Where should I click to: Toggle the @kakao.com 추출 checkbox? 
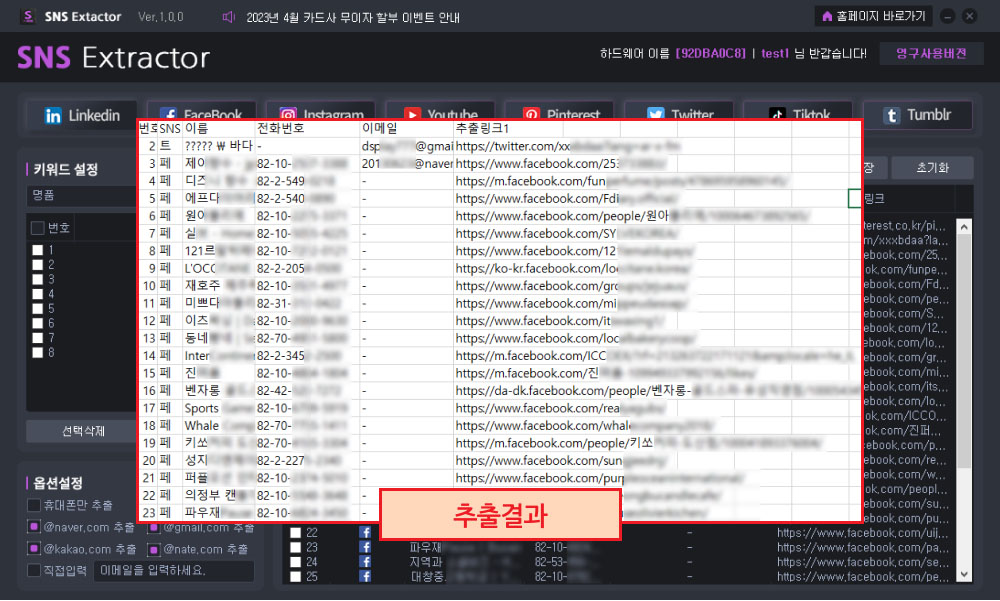click(34, 549)
